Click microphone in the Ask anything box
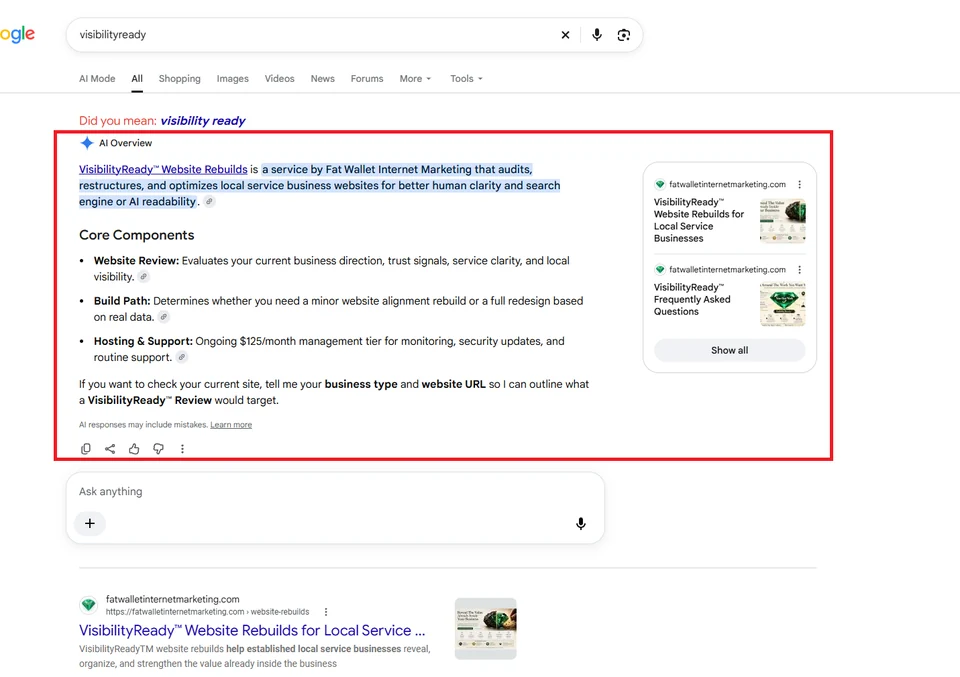 [x=580, y=523]
